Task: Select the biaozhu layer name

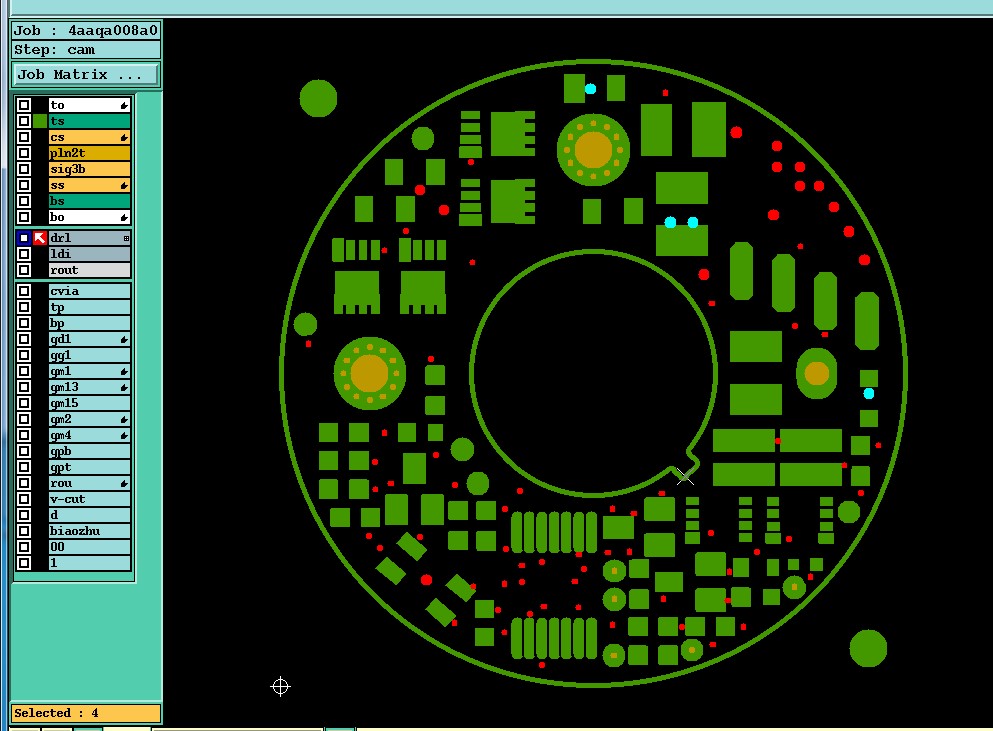Action: click(x=89, y=531)
